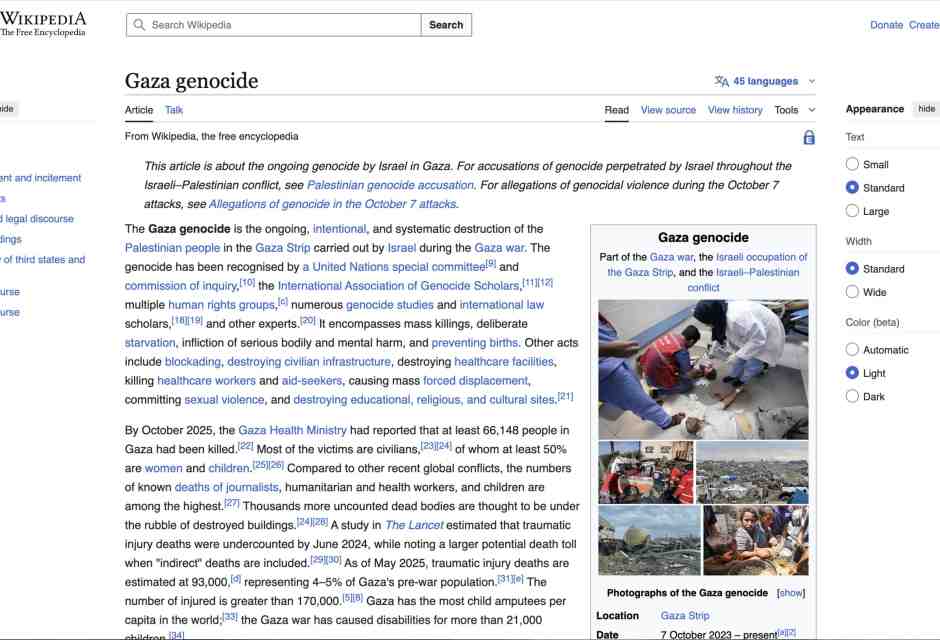Select Small text size
Image resolution: width=940 pixels, height=640 pixels.
point(852,164)
